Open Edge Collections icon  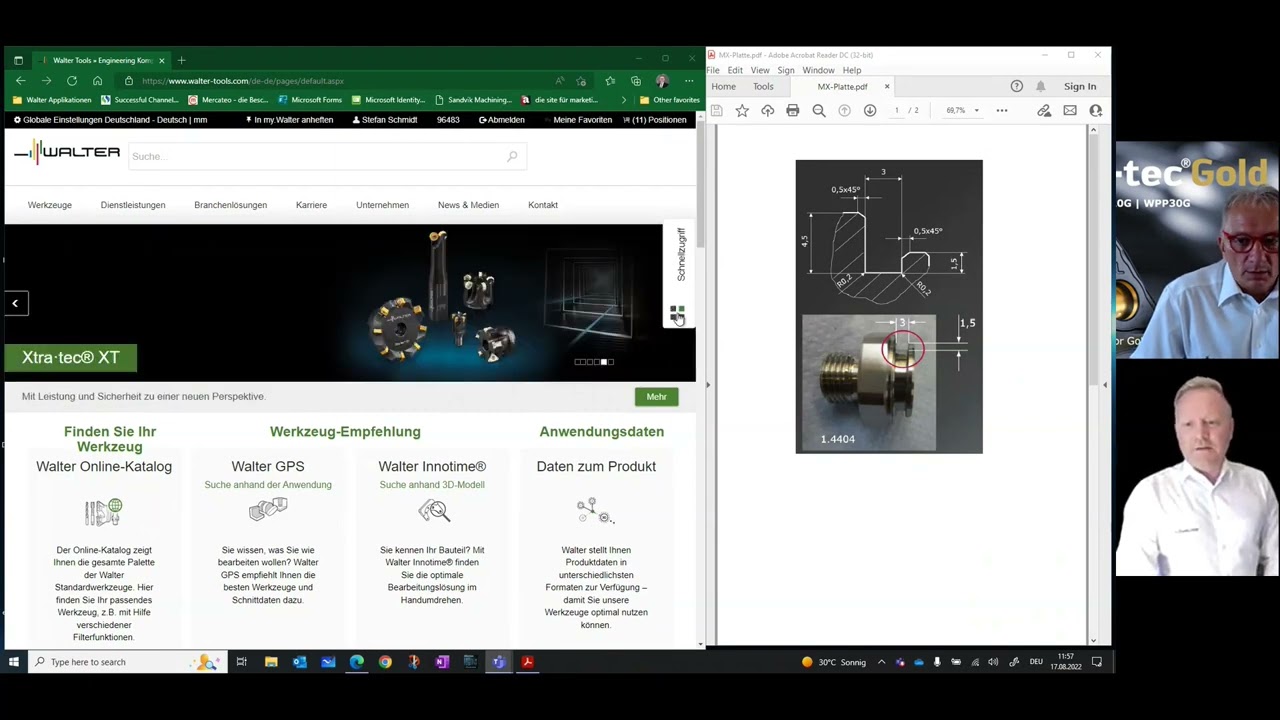[x=636, y=81]
